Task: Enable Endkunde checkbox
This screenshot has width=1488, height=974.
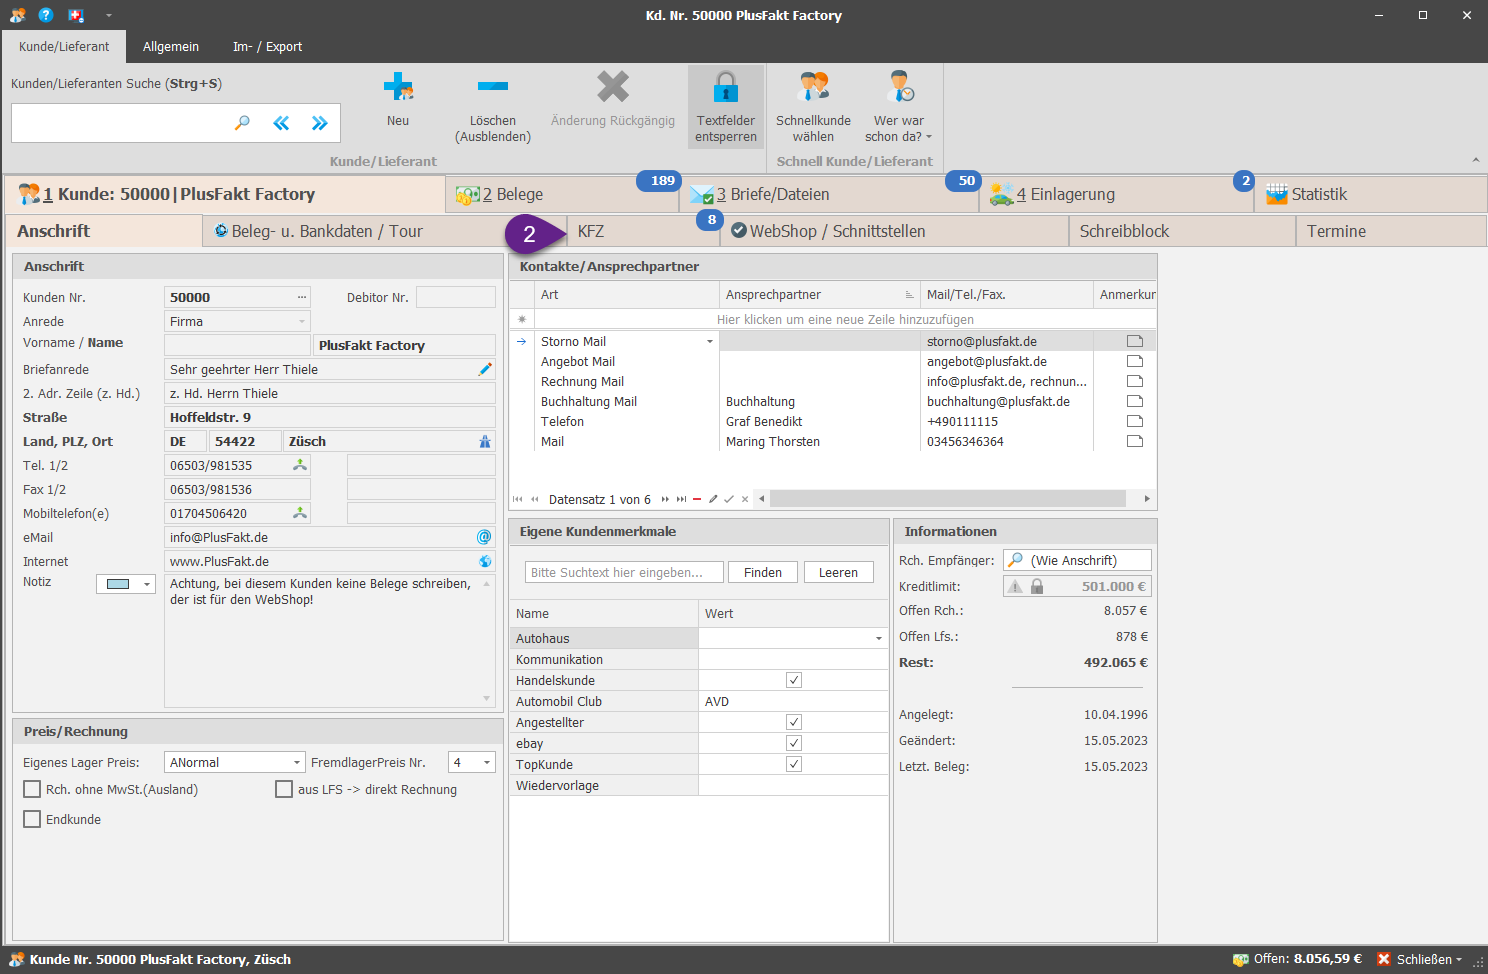Action: point(32,819)
